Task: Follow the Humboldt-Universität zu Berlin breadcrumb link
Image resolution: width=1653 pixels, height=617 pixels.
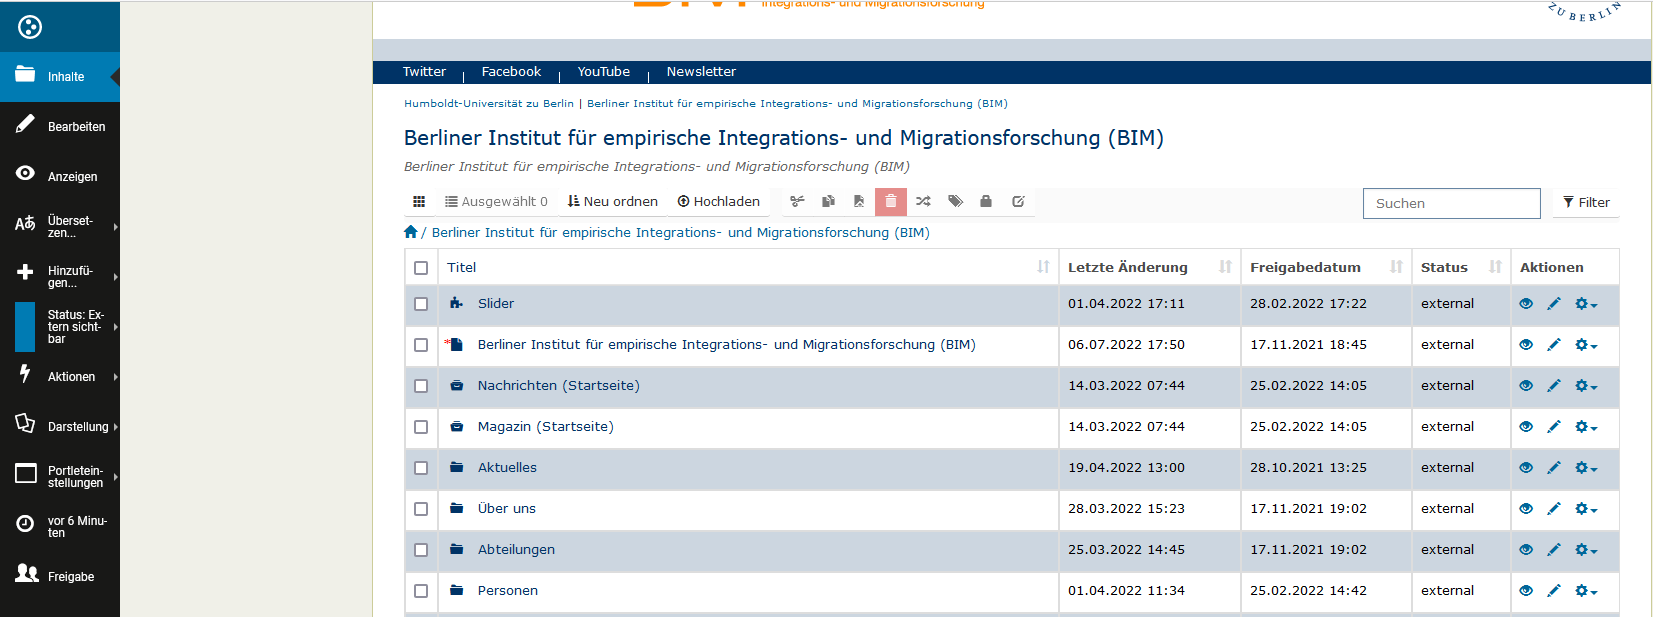Action: click(489, 104)
